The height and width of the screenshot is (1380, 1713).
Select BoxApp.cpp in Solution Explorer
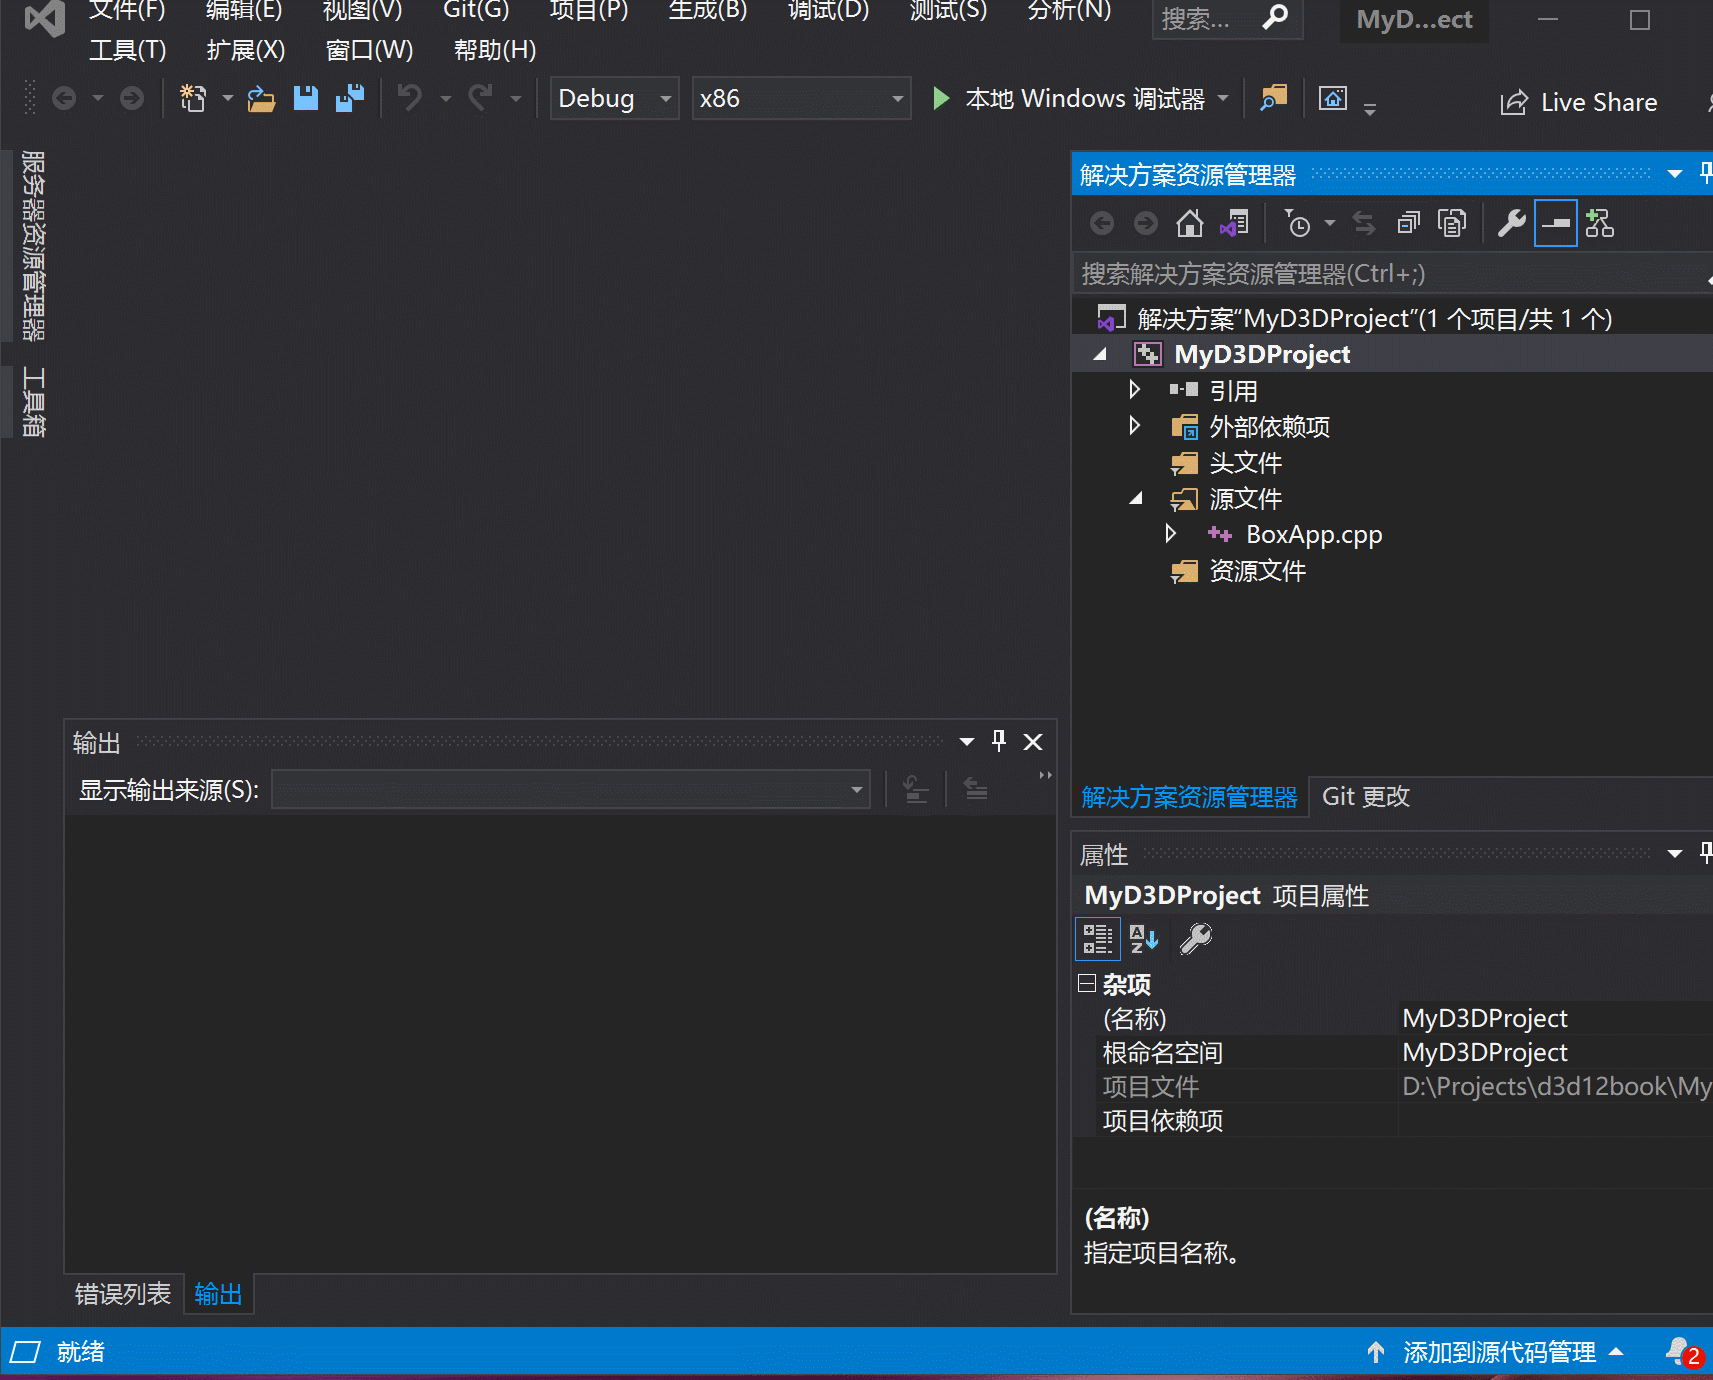click(1313, 533)
